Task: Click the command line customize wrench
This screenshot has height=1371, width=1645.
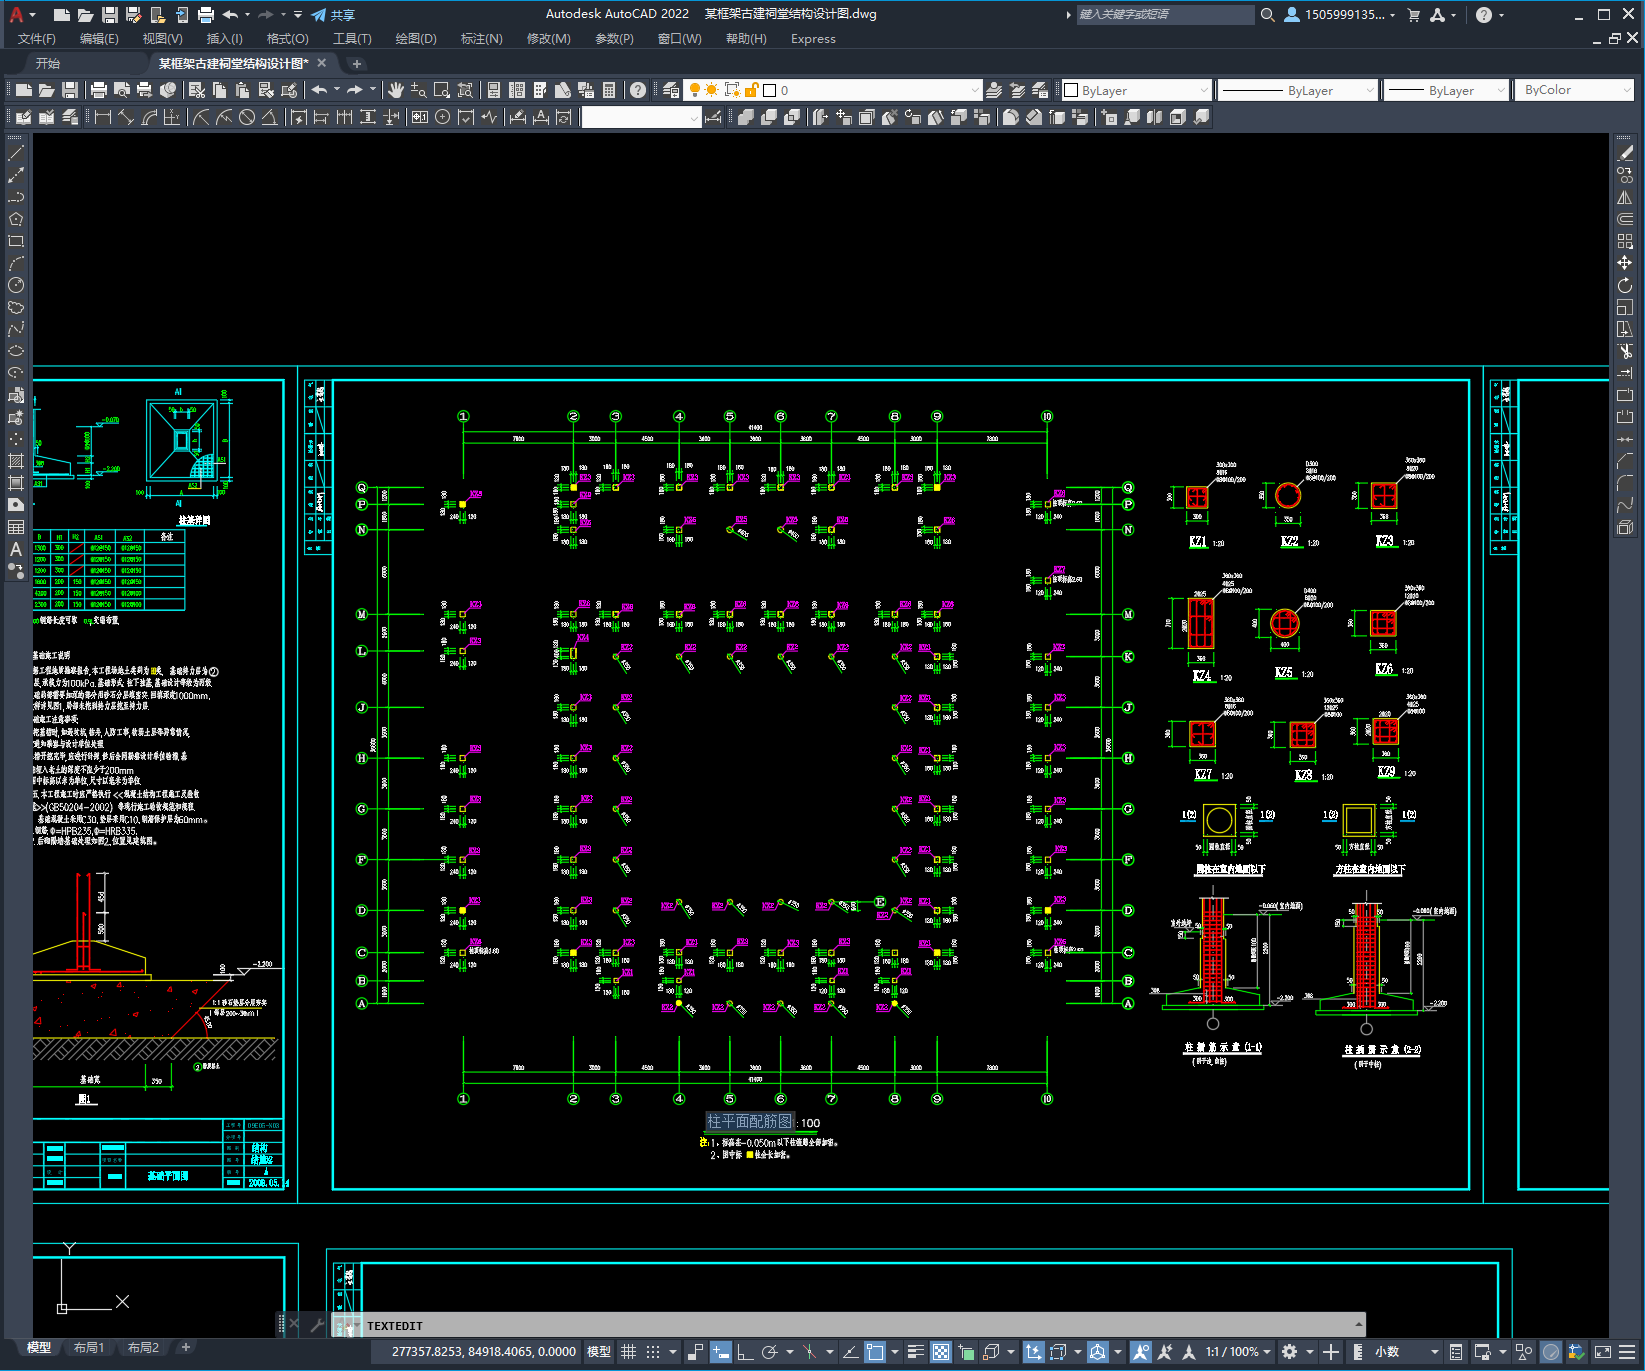Action: click(x=317, y=1325)
